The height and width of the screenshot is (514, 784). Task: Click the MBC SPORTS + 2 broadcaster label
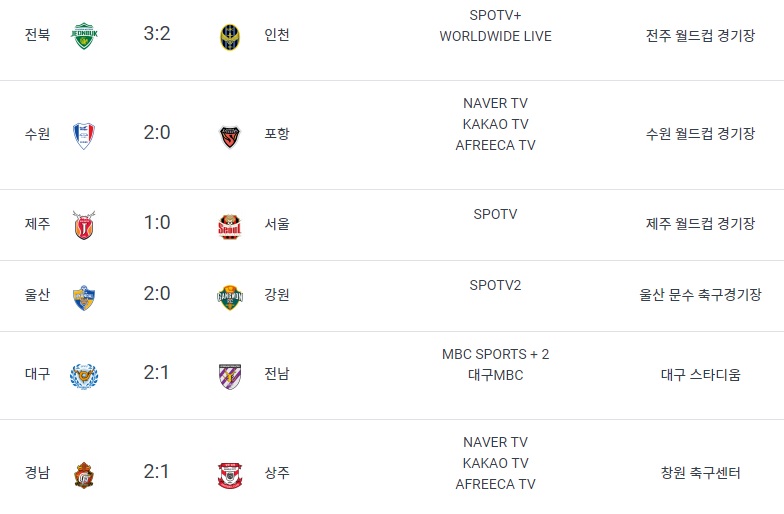[495, 354]
